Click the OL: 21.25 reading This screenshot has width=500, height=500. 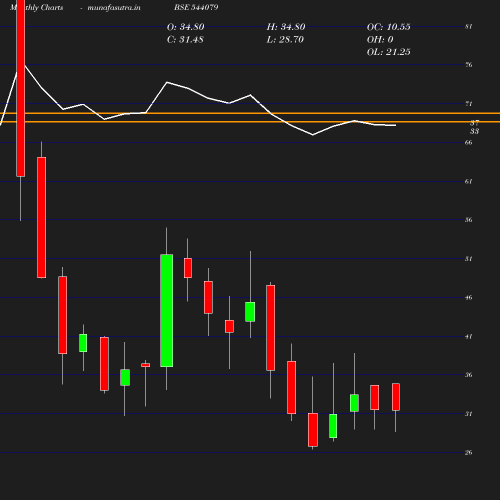point(388,52)
